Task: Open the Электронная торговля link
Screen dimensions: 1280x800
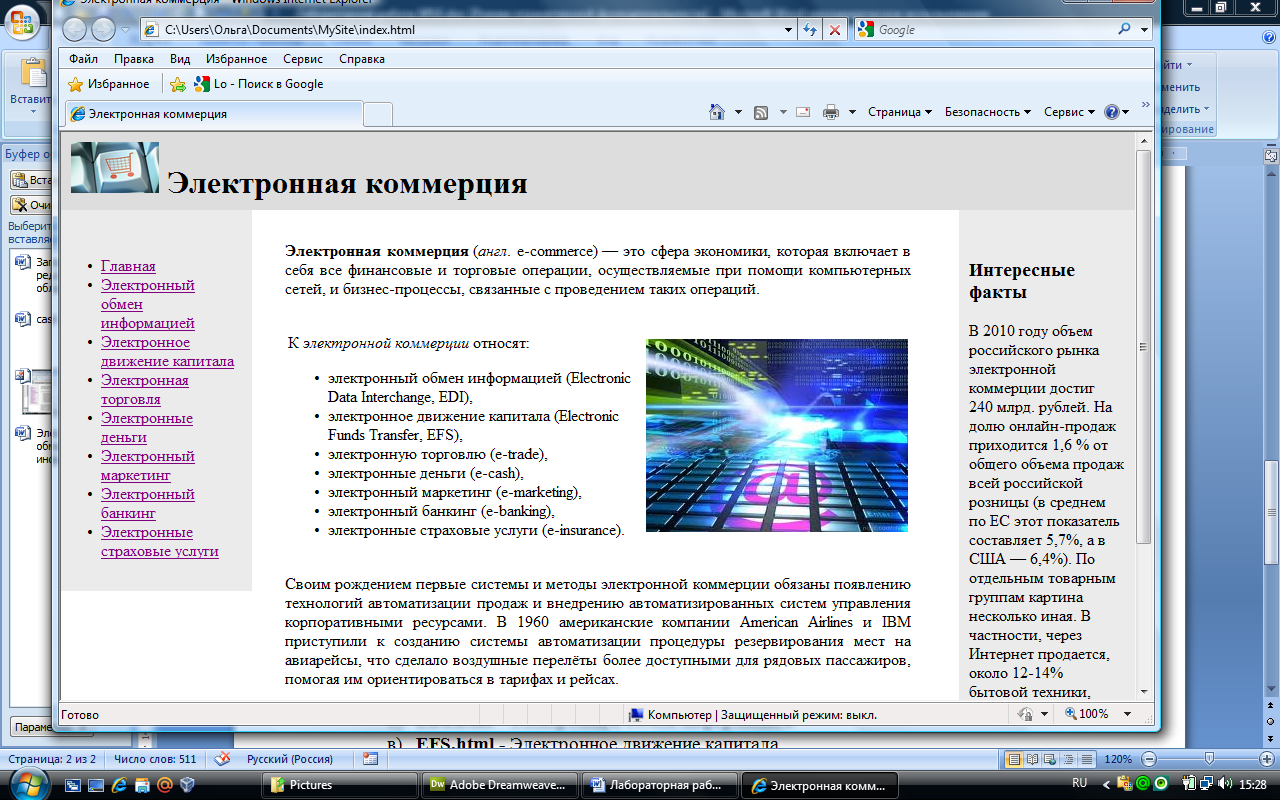Action: [x=145, y=390]
